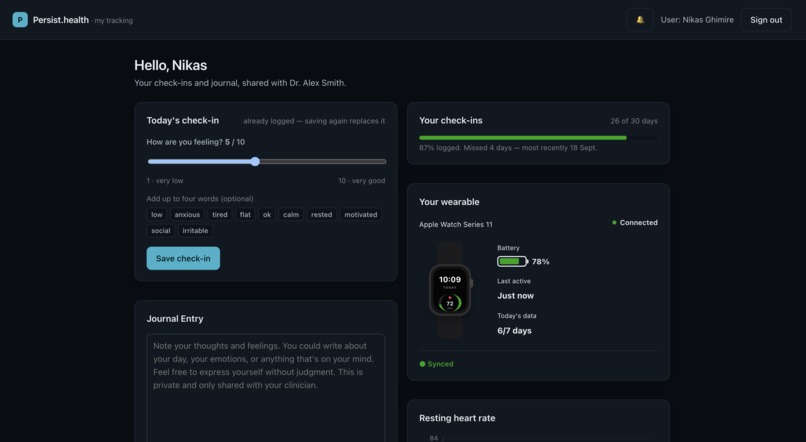
Task: Click 'User: Nikas Ghimire' label
Action: [697, 20]
